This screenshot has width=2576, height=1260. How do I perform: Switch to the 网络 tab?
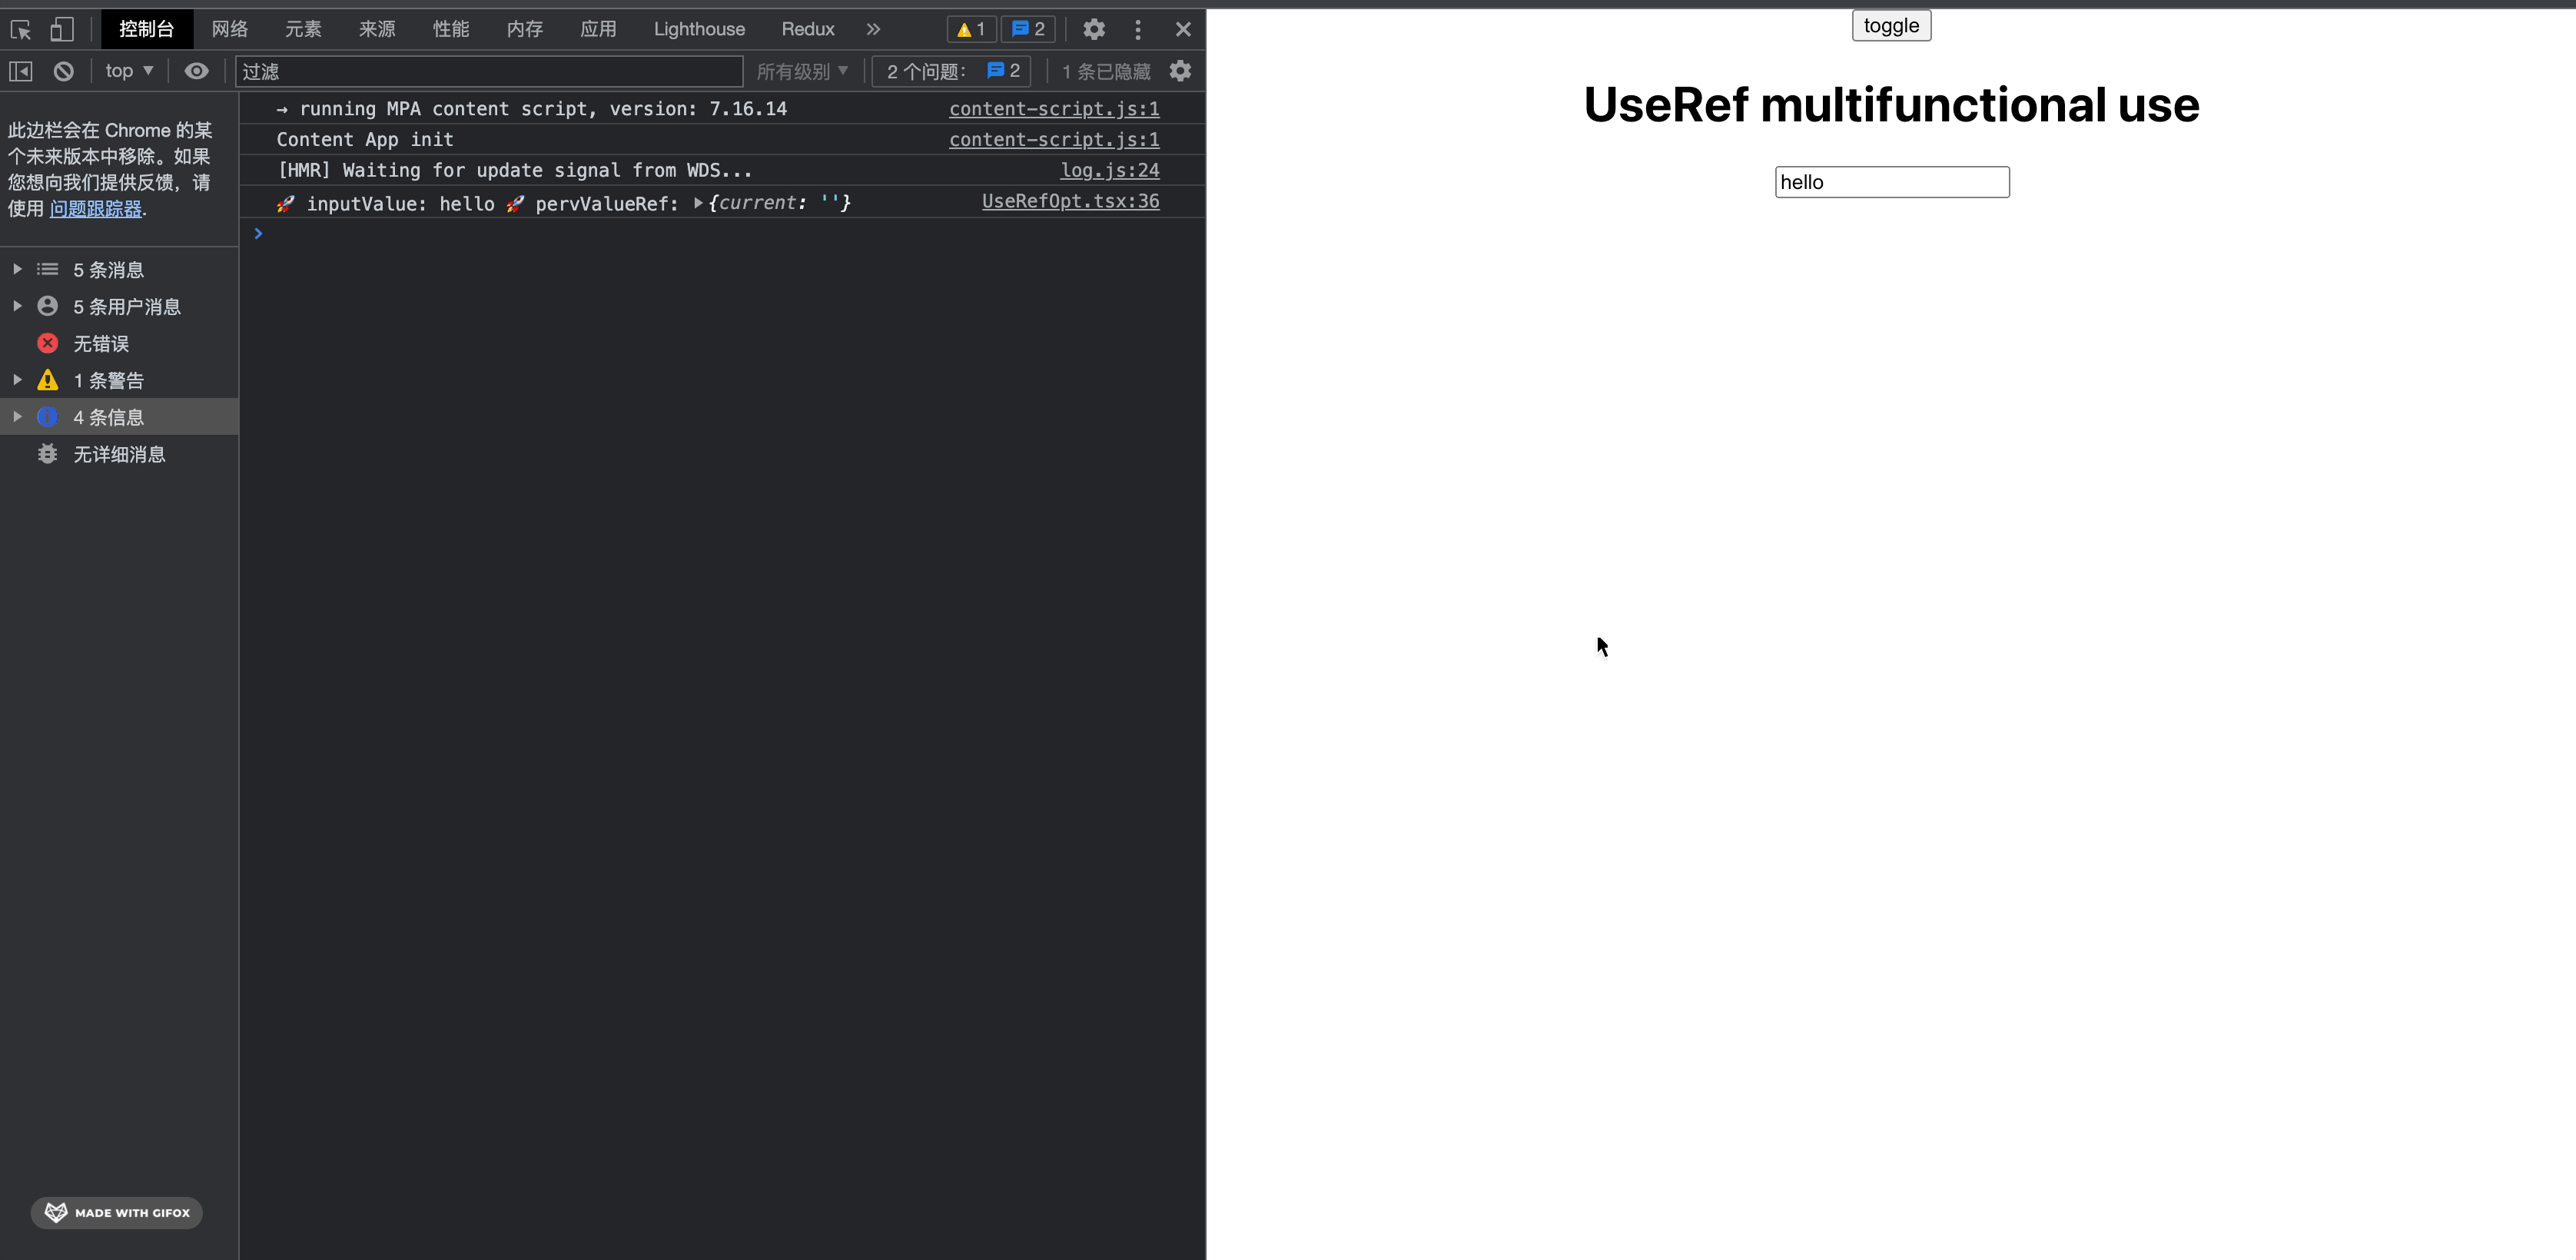pos(229,29)
